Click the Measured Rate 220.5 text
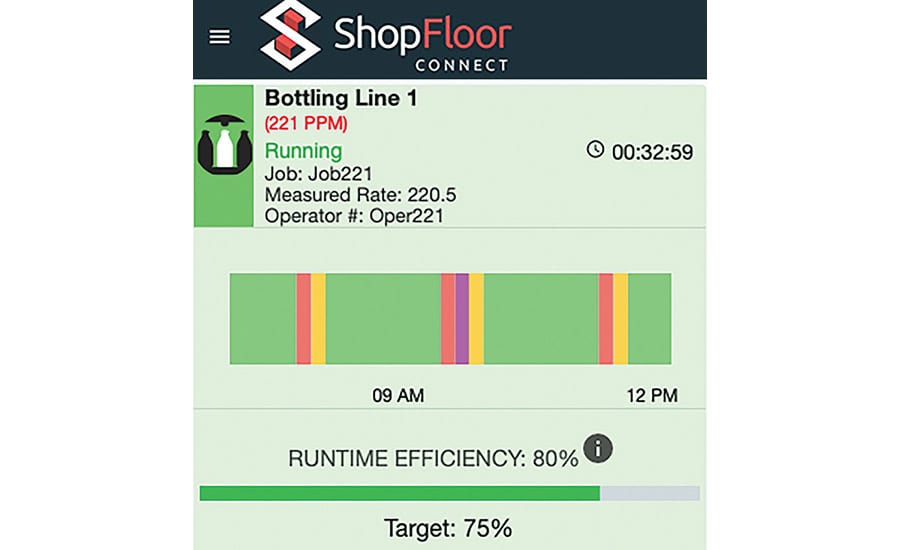The height and width of the screenshot is (550, 900). (360, 195)
